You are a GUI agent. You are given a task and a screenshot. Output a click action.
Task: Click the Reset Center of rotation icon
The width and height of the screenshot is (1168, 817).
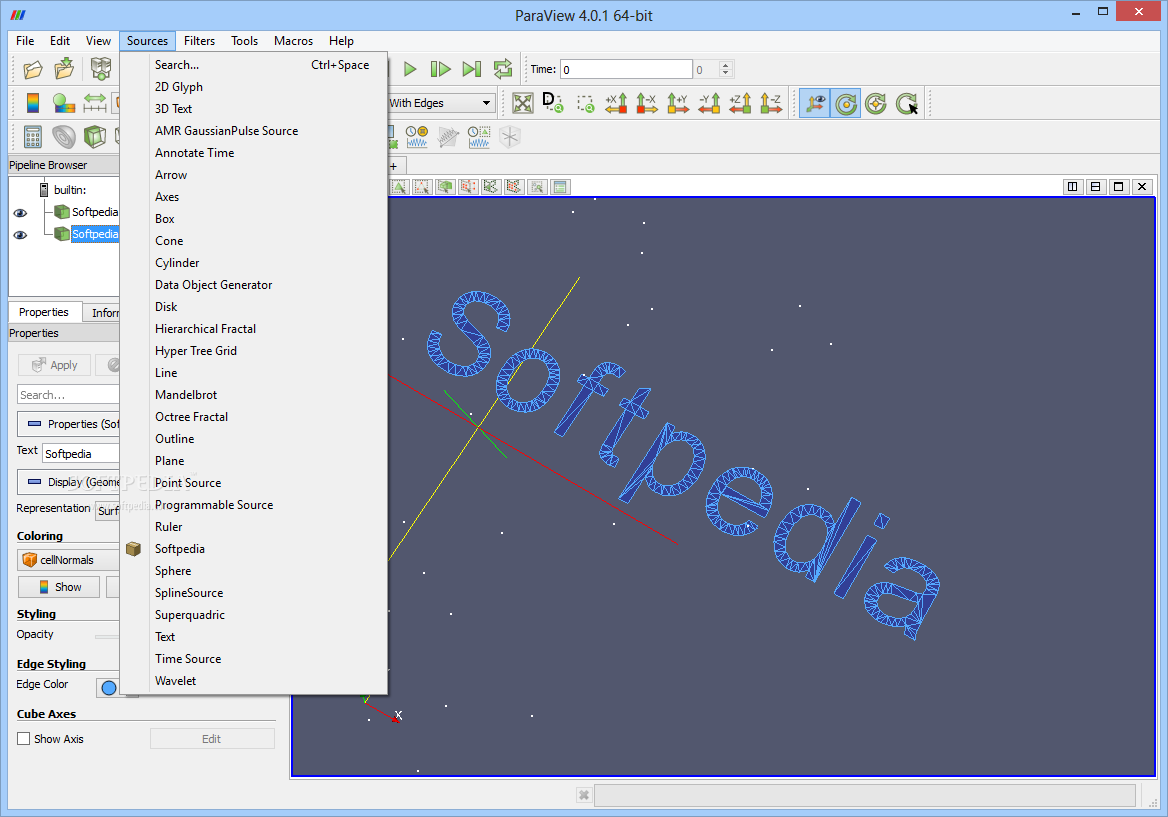tap(876, 104)
